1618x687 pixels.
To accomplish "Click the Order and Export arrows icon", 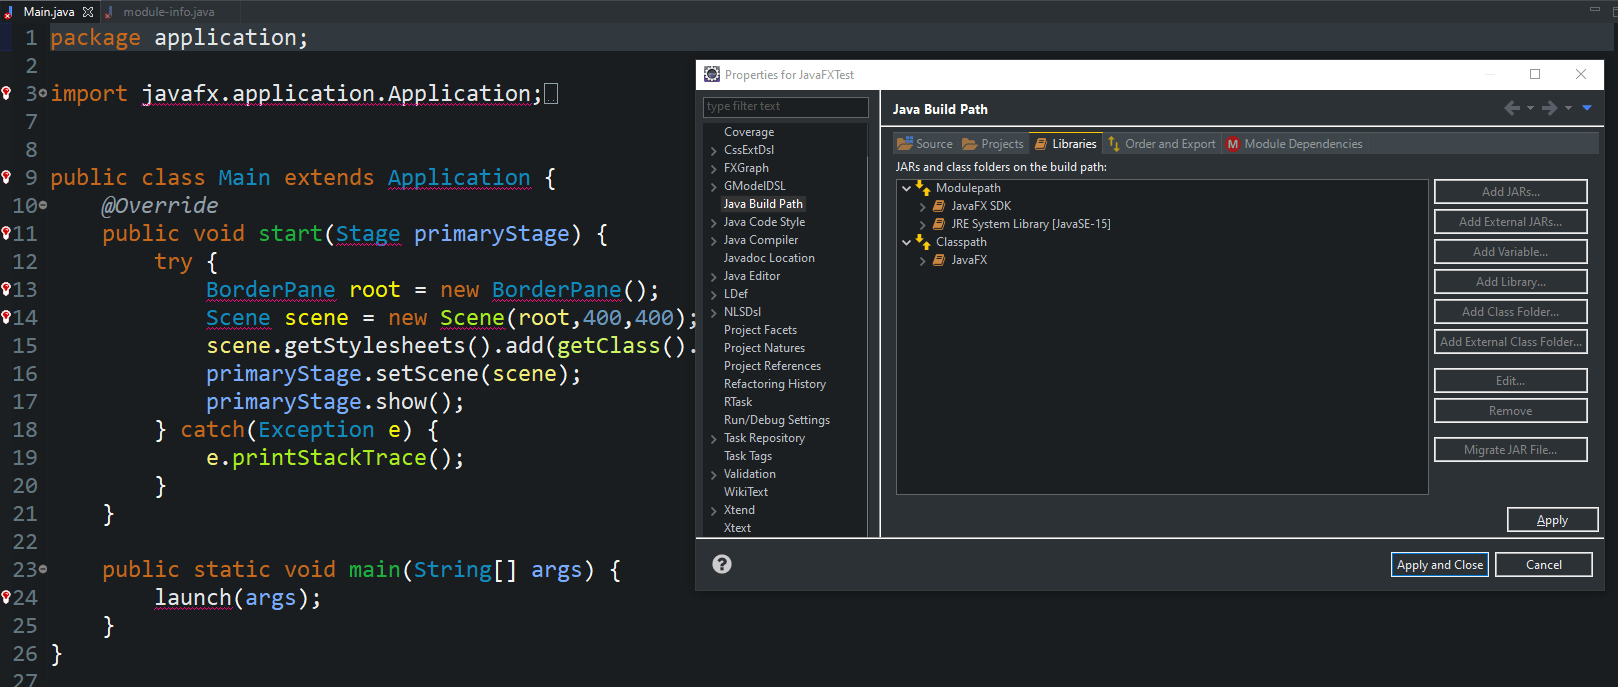I will 1114,144.
